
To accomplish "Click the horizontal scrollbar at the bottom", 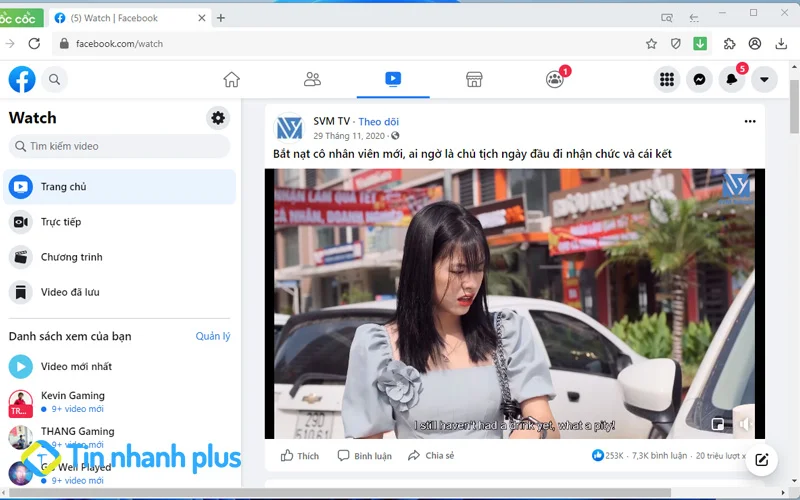I will point(340,493).
